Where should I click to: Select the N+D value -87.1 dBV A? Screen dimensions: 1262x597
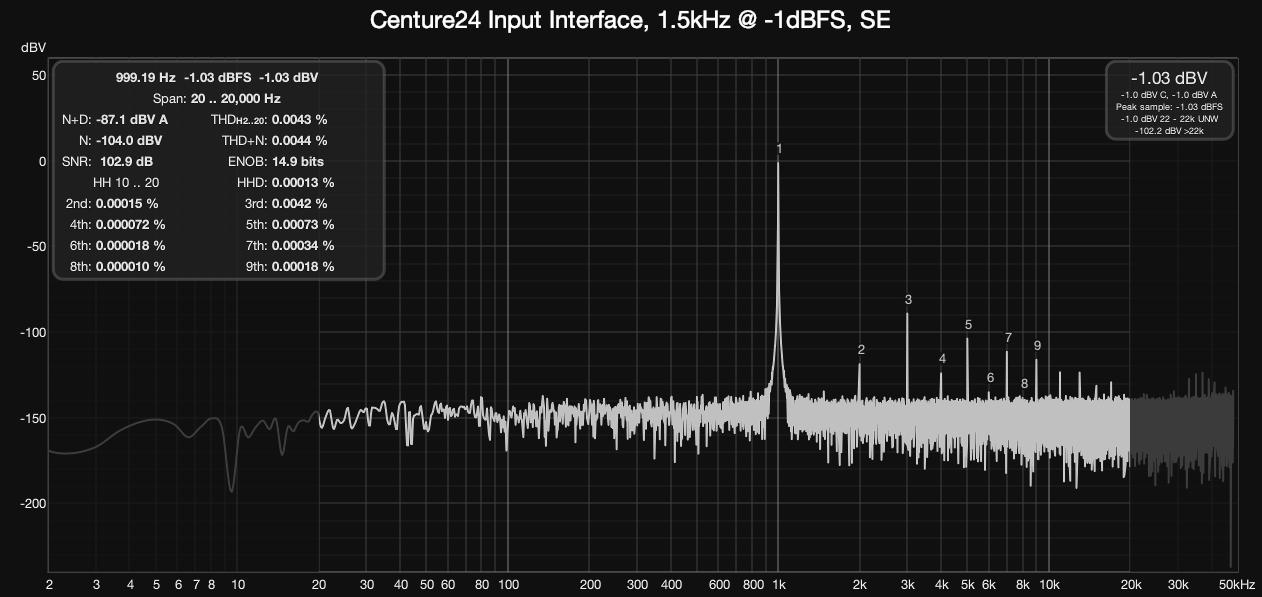(x=132, y=119)
